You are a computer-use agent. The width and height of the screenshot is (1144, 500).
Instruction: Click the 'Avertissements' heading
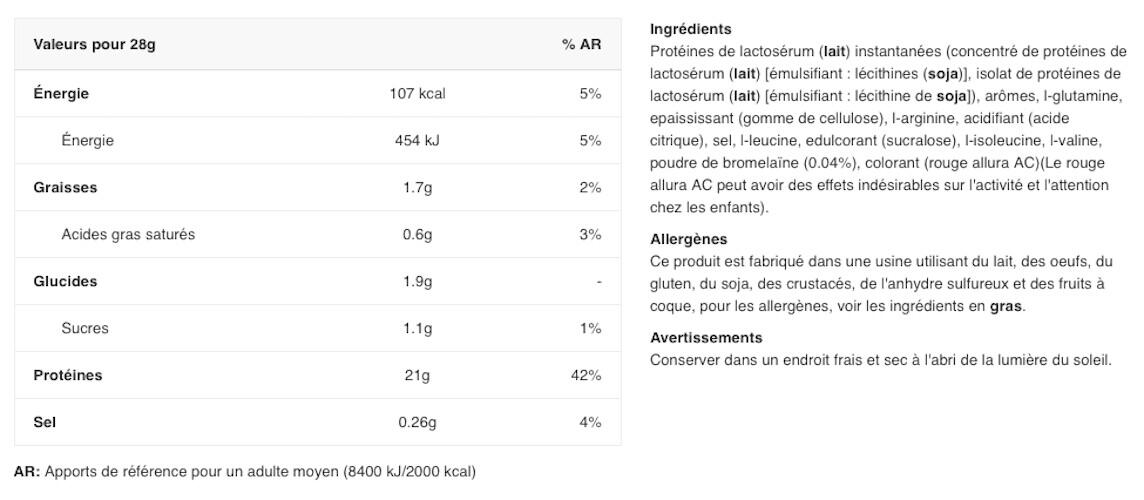706,338
